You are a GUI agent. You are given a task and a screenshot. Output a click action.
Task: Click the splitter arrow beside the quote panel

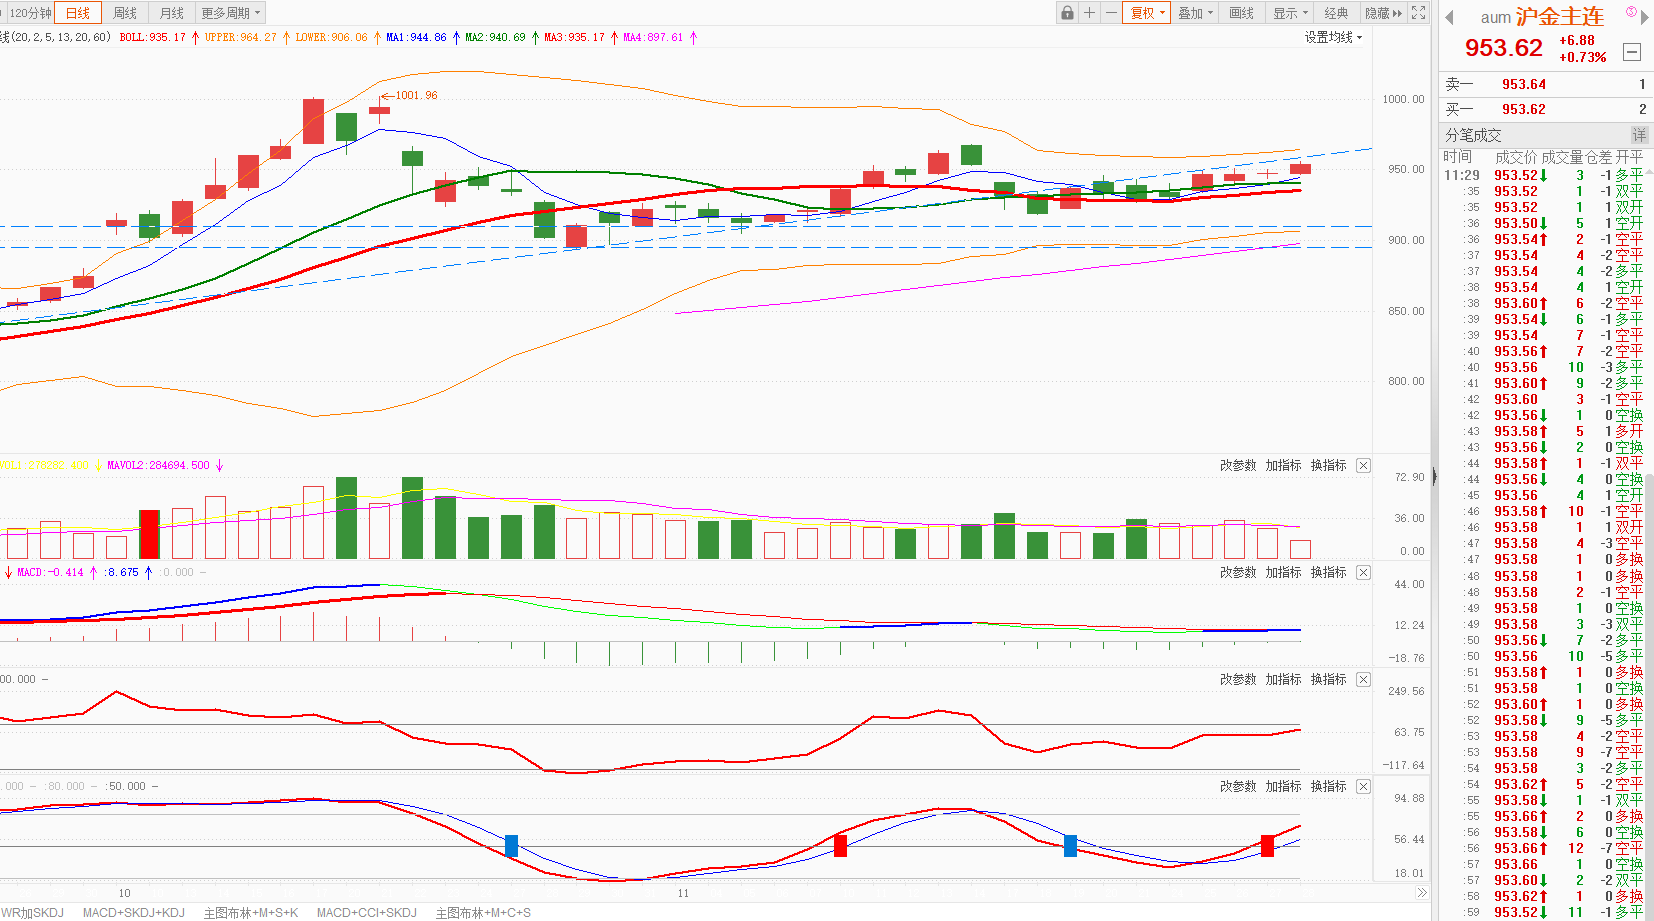click(1434, 477)
